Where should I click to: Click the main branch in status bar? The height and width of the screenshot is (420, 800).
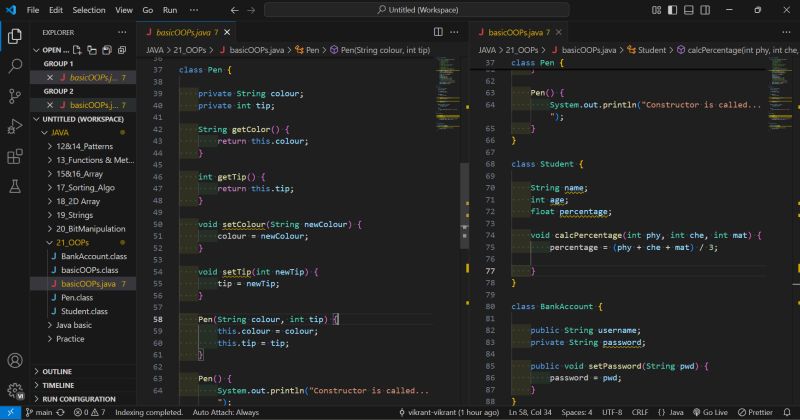click(x=39, y=412)
